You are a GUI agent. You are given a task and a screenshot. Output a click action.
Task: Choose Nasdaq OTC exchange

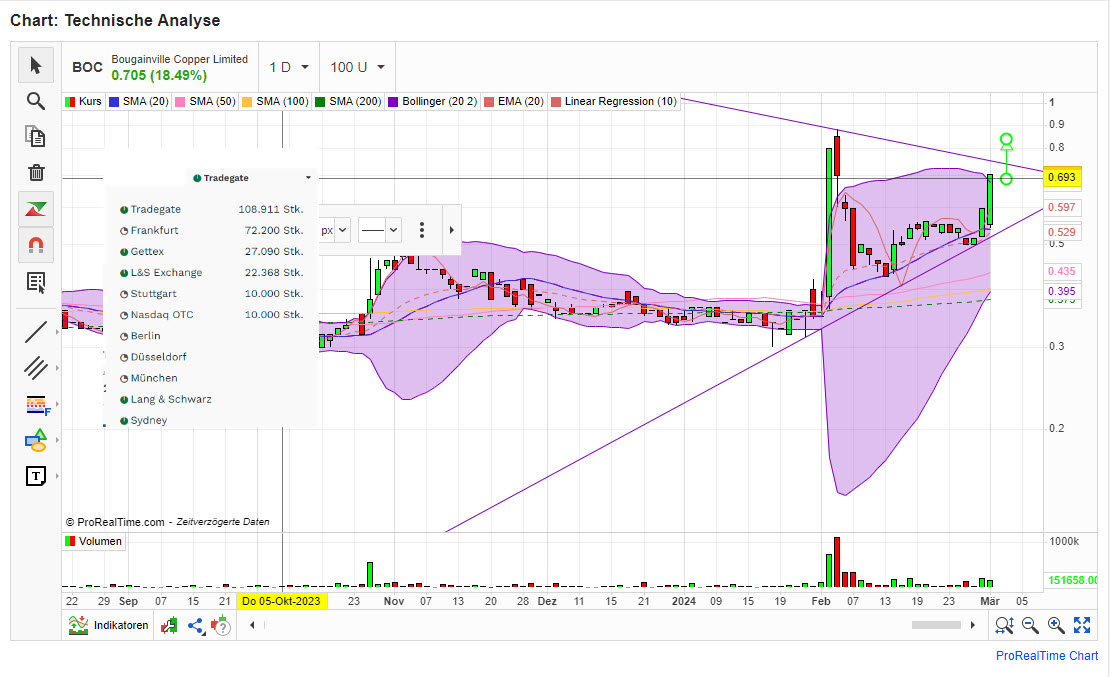click(x=211, y=314)
